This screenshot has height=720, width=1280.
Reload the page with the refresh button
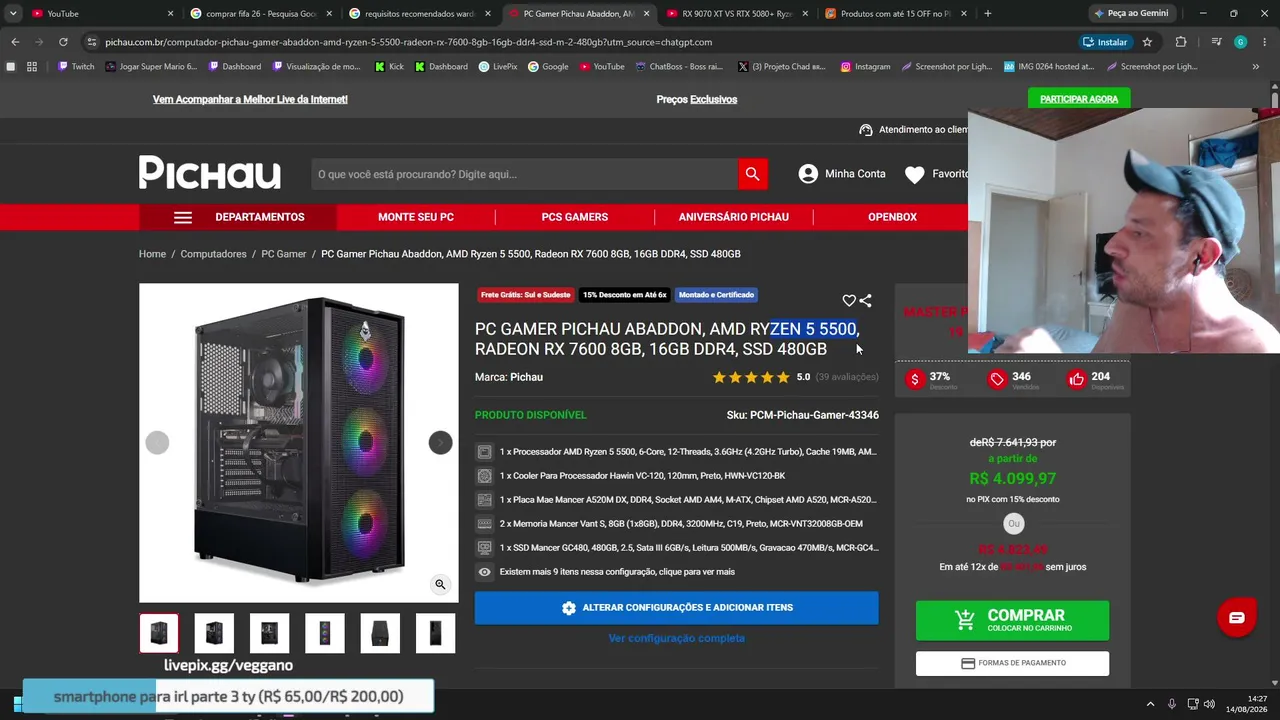pyautogui.click(x=63, y=42)
